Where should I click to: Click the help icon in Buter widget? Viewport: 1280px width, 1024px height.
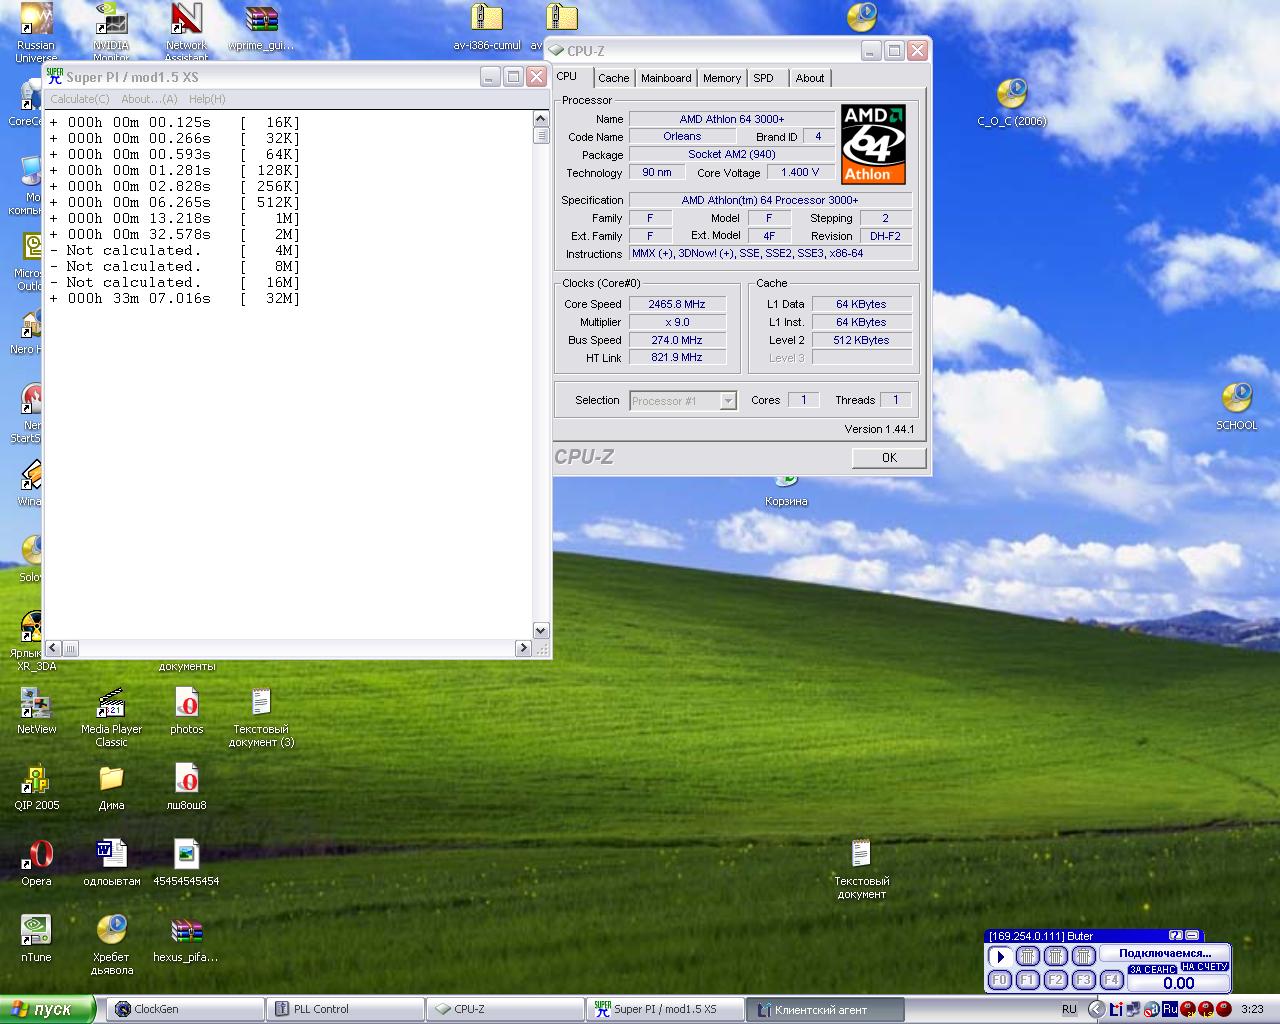click(x=1175, y=936)
